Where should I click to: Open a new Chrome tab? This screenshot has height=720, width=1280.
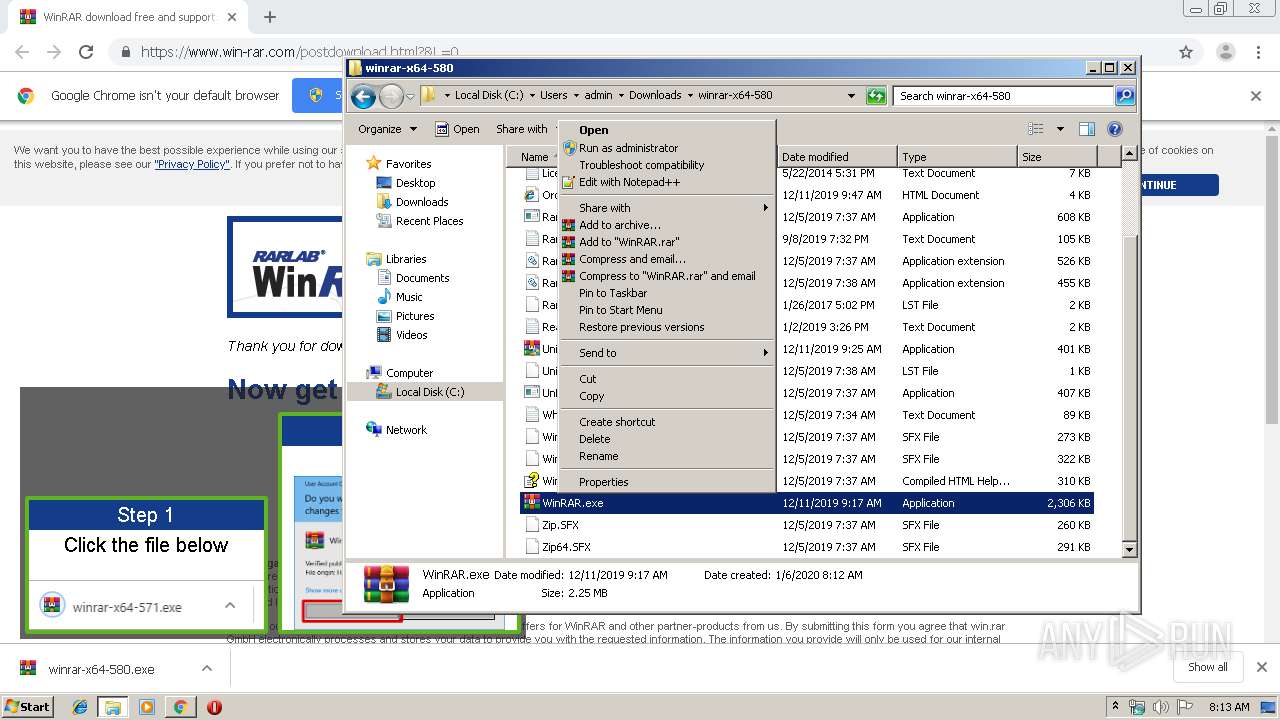tap(269, 17)
